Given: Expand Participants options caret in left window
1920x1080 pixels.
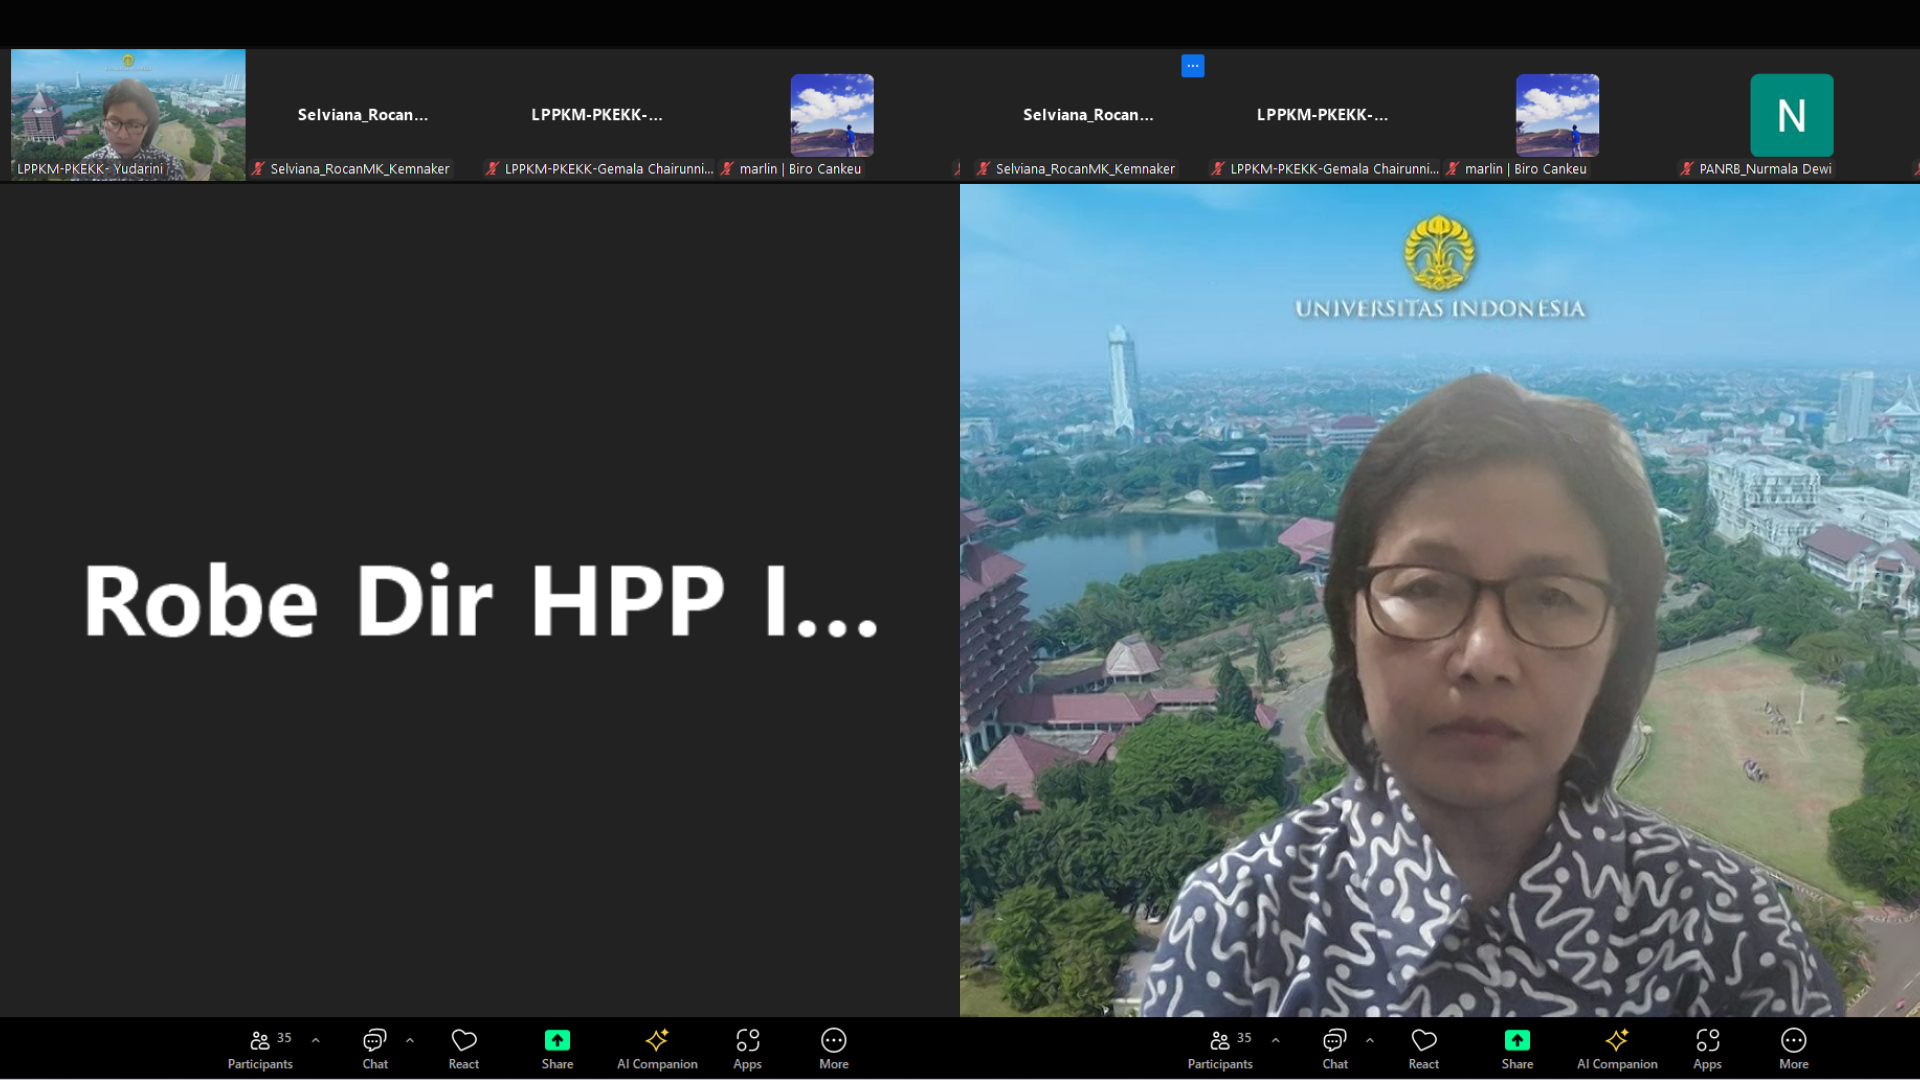Looking at the screenshot, I should click(316, 1040).
